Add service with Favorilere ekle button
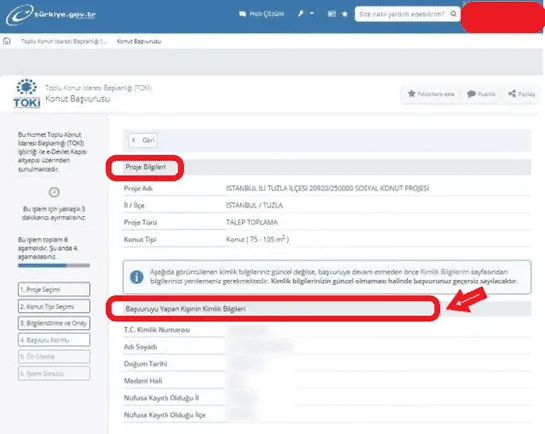The height and width of the screenshot is (434, 545). pos(431,94)
